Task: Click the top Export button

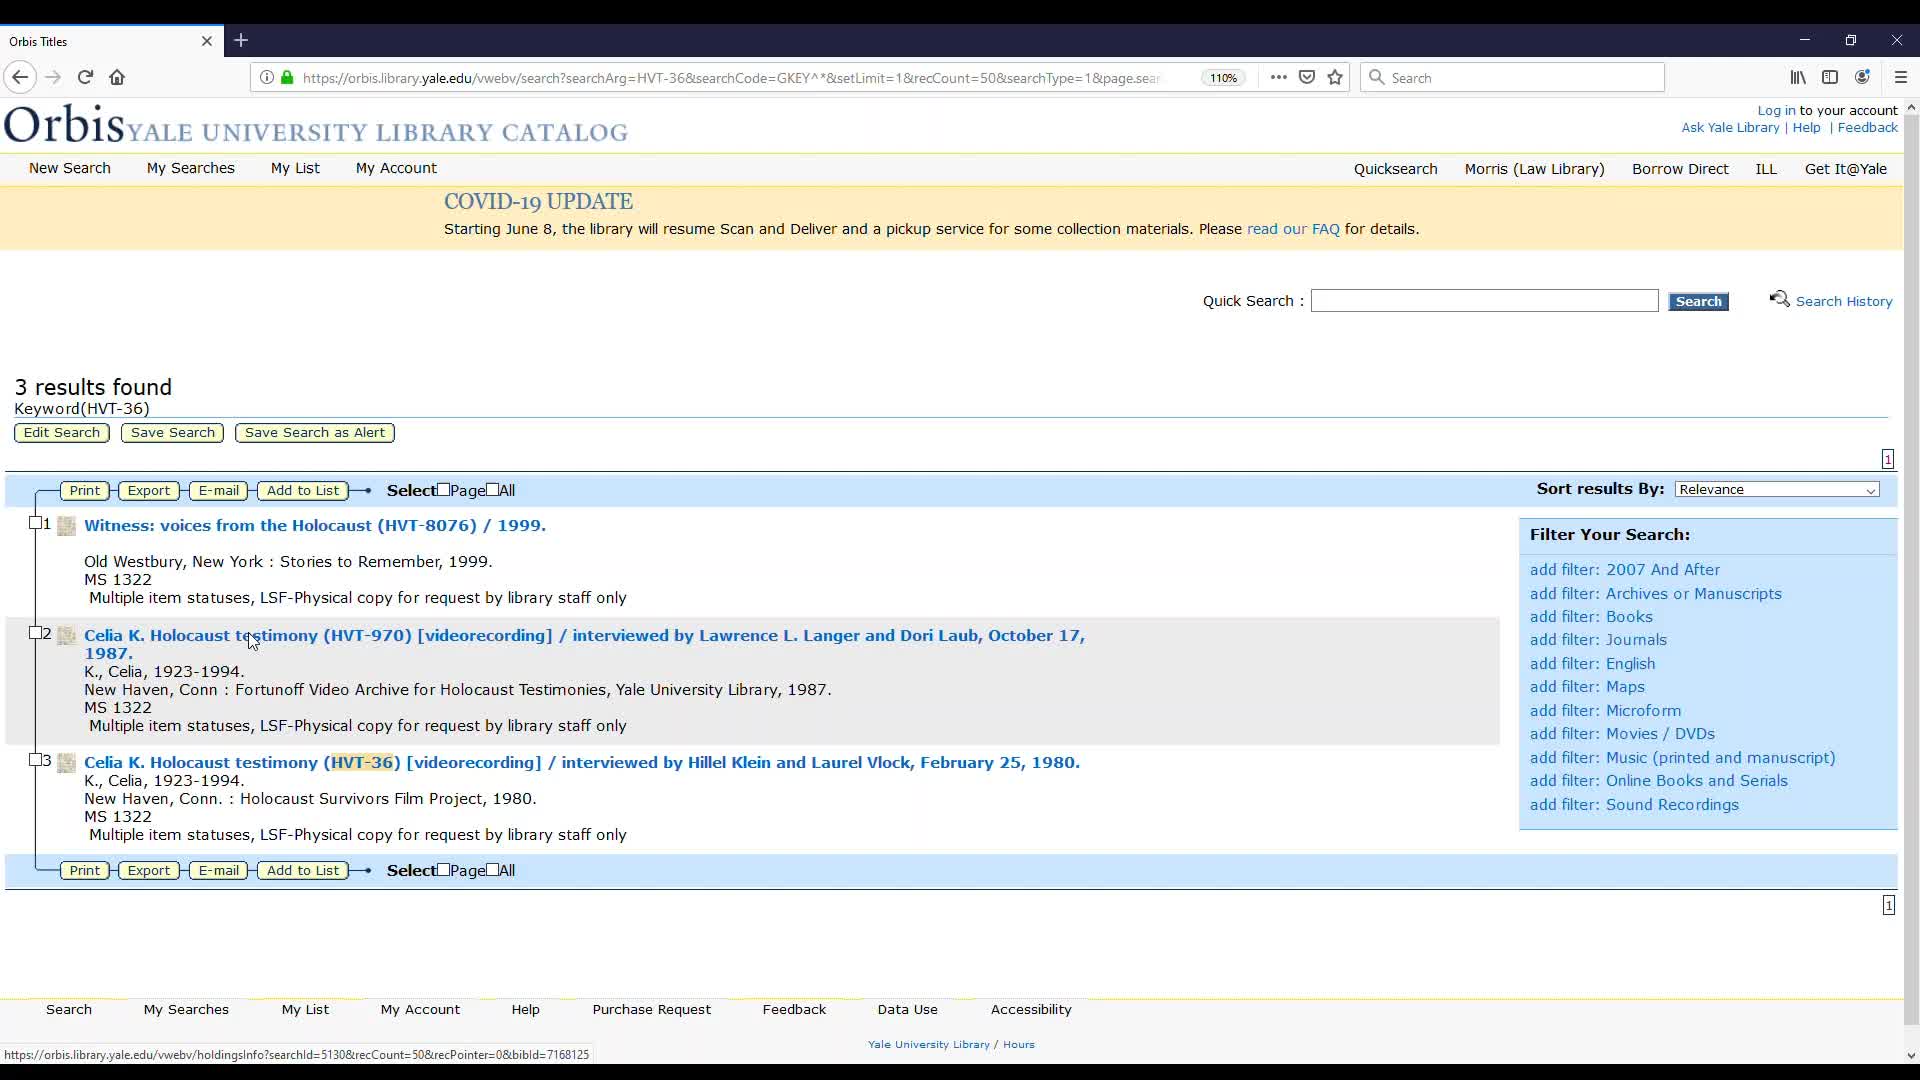Action: coord(149,491)
